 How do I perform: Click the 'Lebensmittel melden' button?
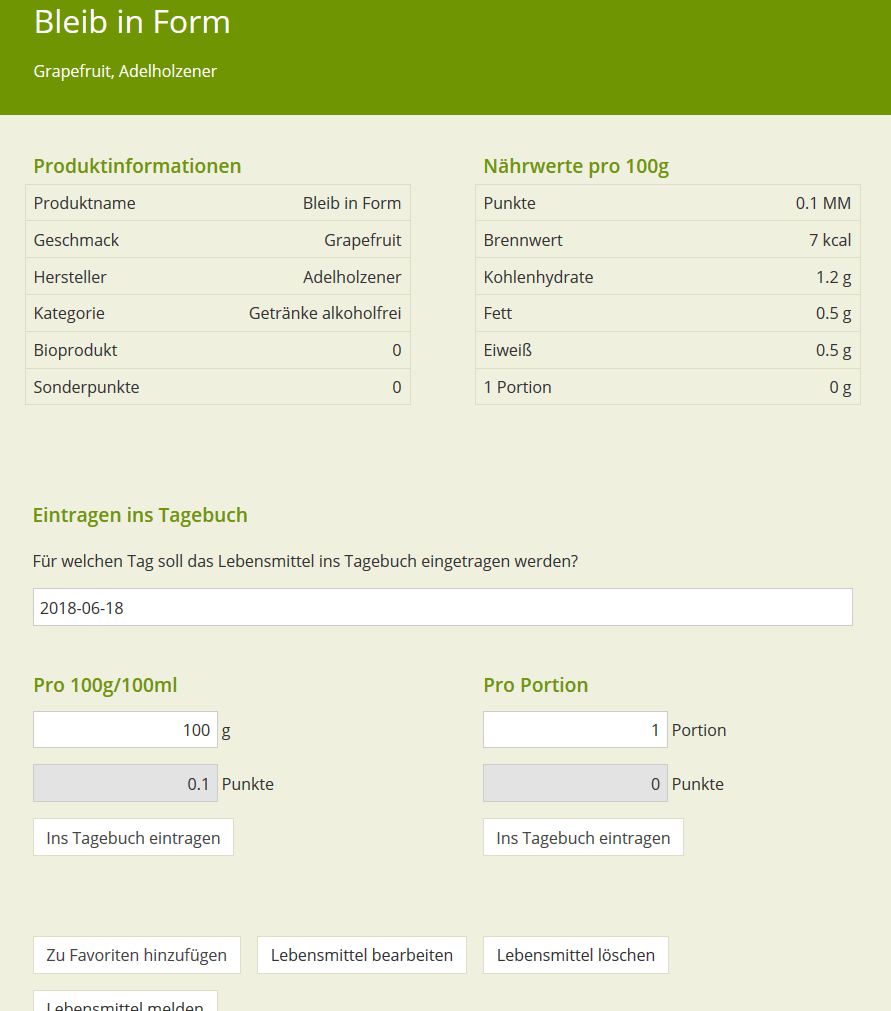tap(125, 1001)
